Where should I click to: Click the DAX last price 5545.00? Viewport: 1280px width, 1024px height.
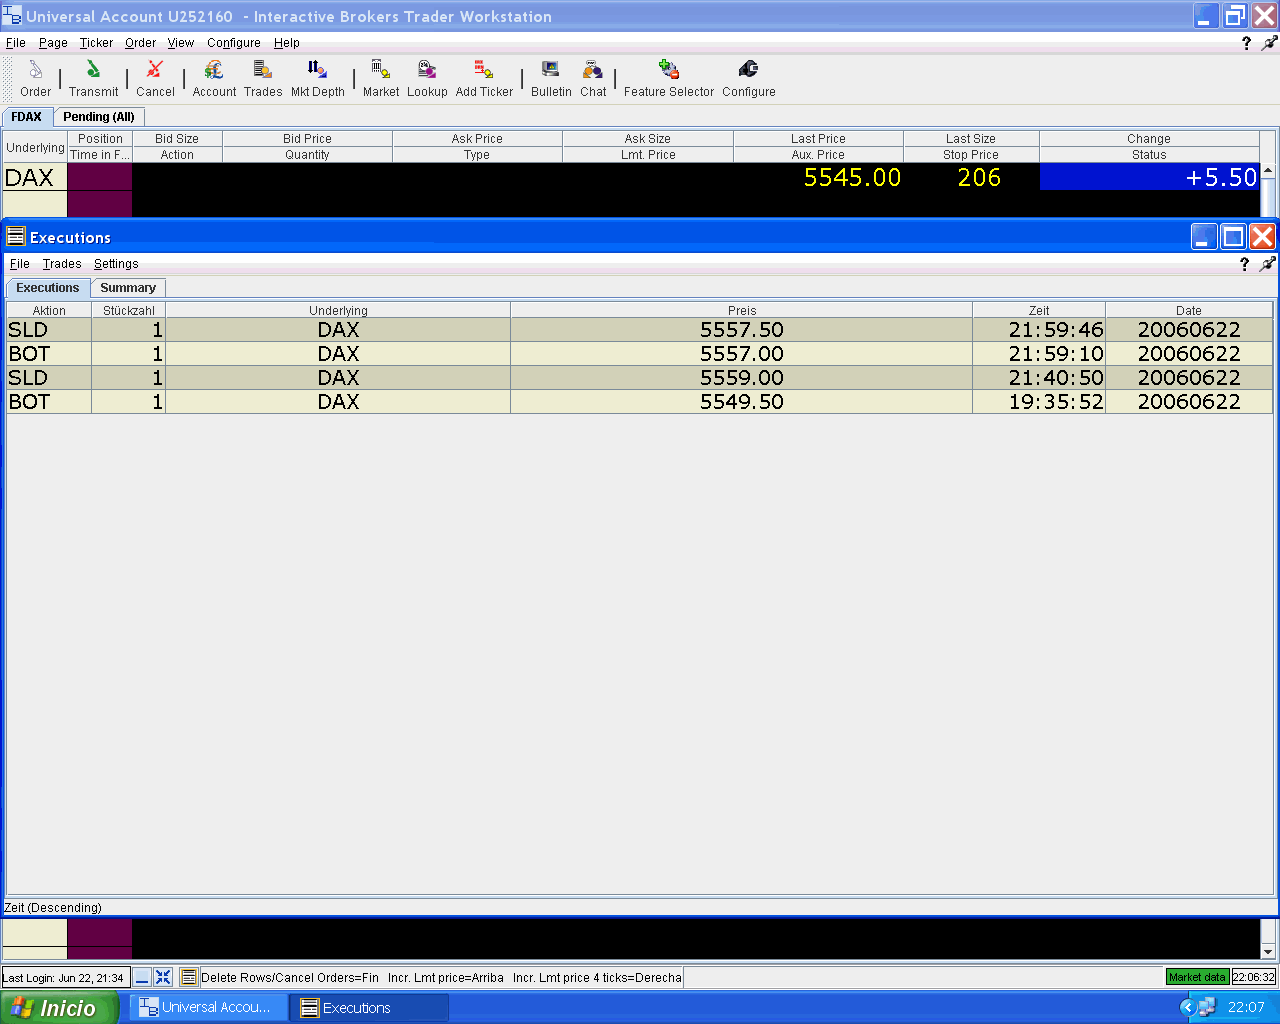[x=852, y=177]
